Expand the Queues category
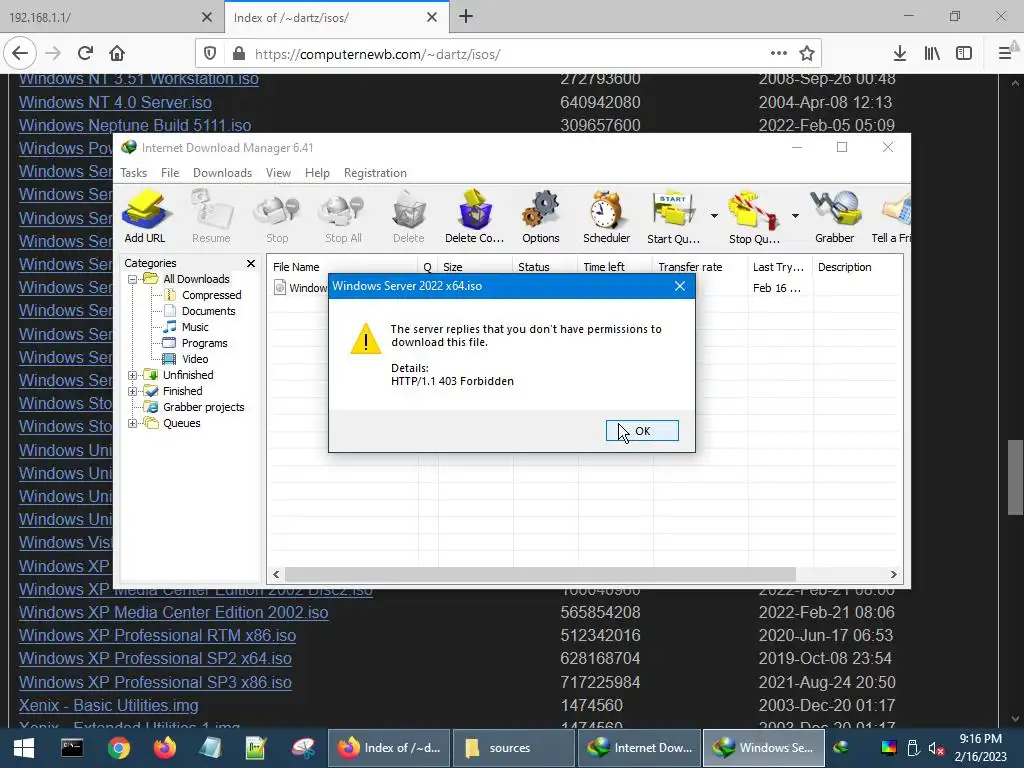 click(x=133, y=423)
